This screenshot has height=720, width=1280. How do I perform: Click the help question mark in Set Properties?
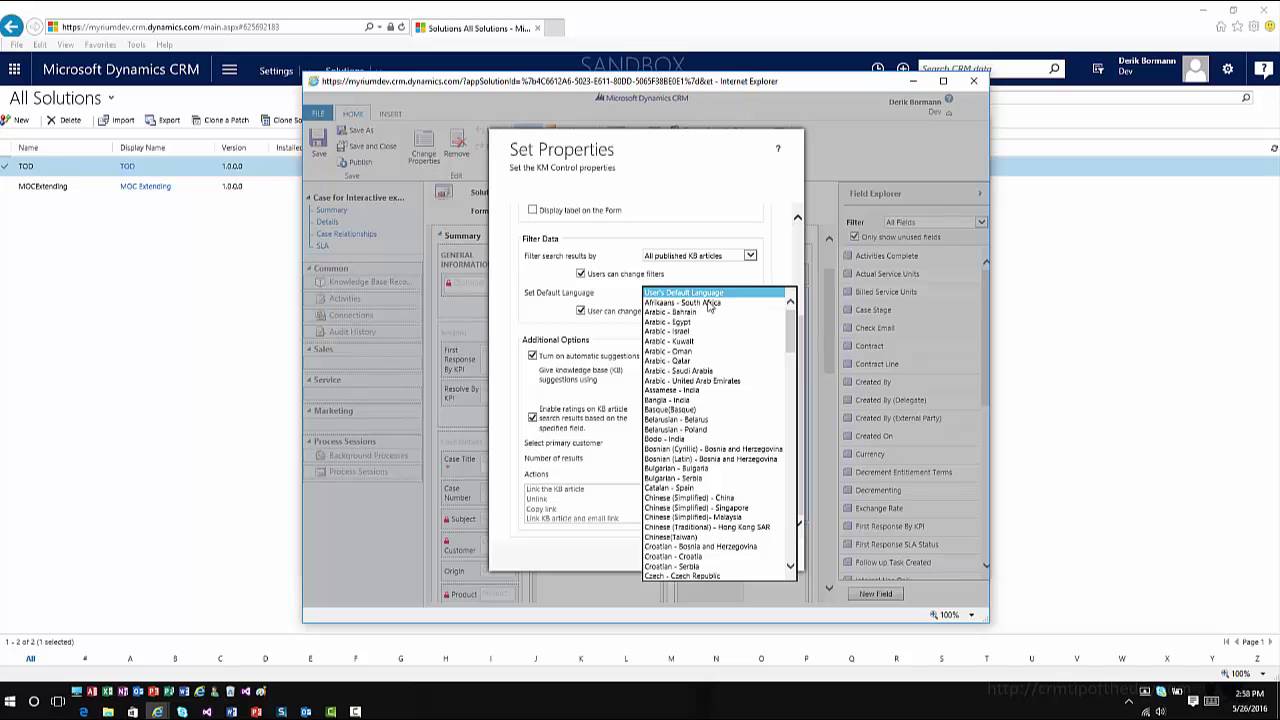(778, 148)
